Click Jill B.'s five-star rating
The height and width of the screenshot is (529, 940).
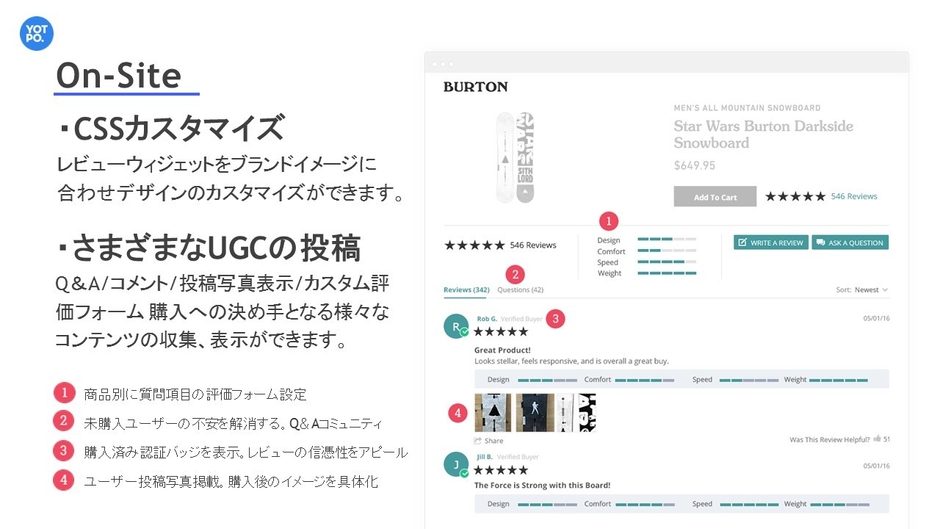click(501, 470)
